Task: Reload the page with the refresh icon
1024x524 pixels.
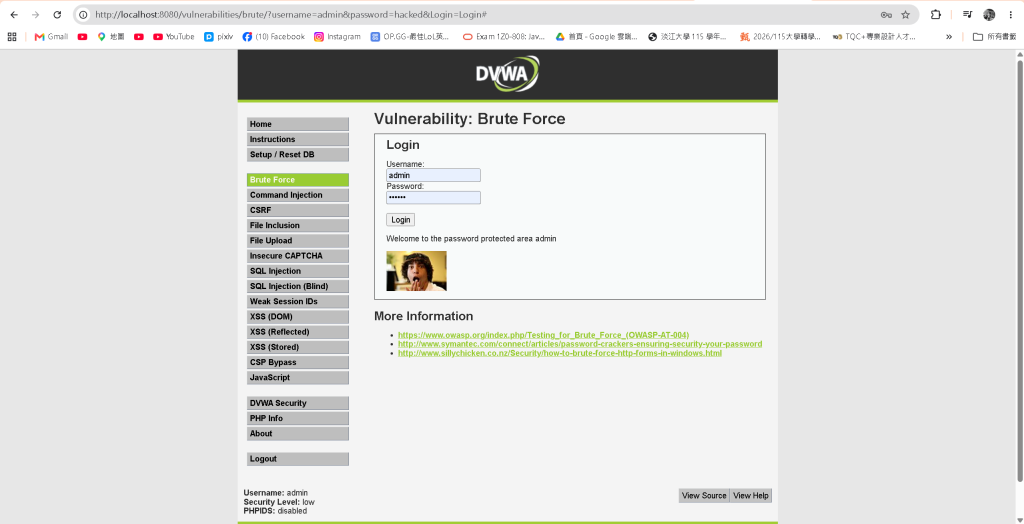Action: point(57,14)
